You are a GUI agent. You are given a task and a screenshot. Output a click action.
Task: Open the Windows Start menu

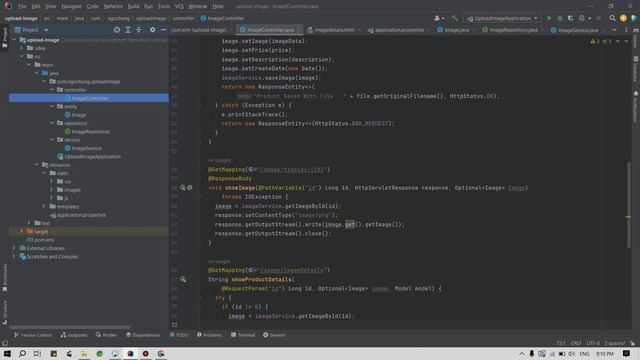pos(7,353)
